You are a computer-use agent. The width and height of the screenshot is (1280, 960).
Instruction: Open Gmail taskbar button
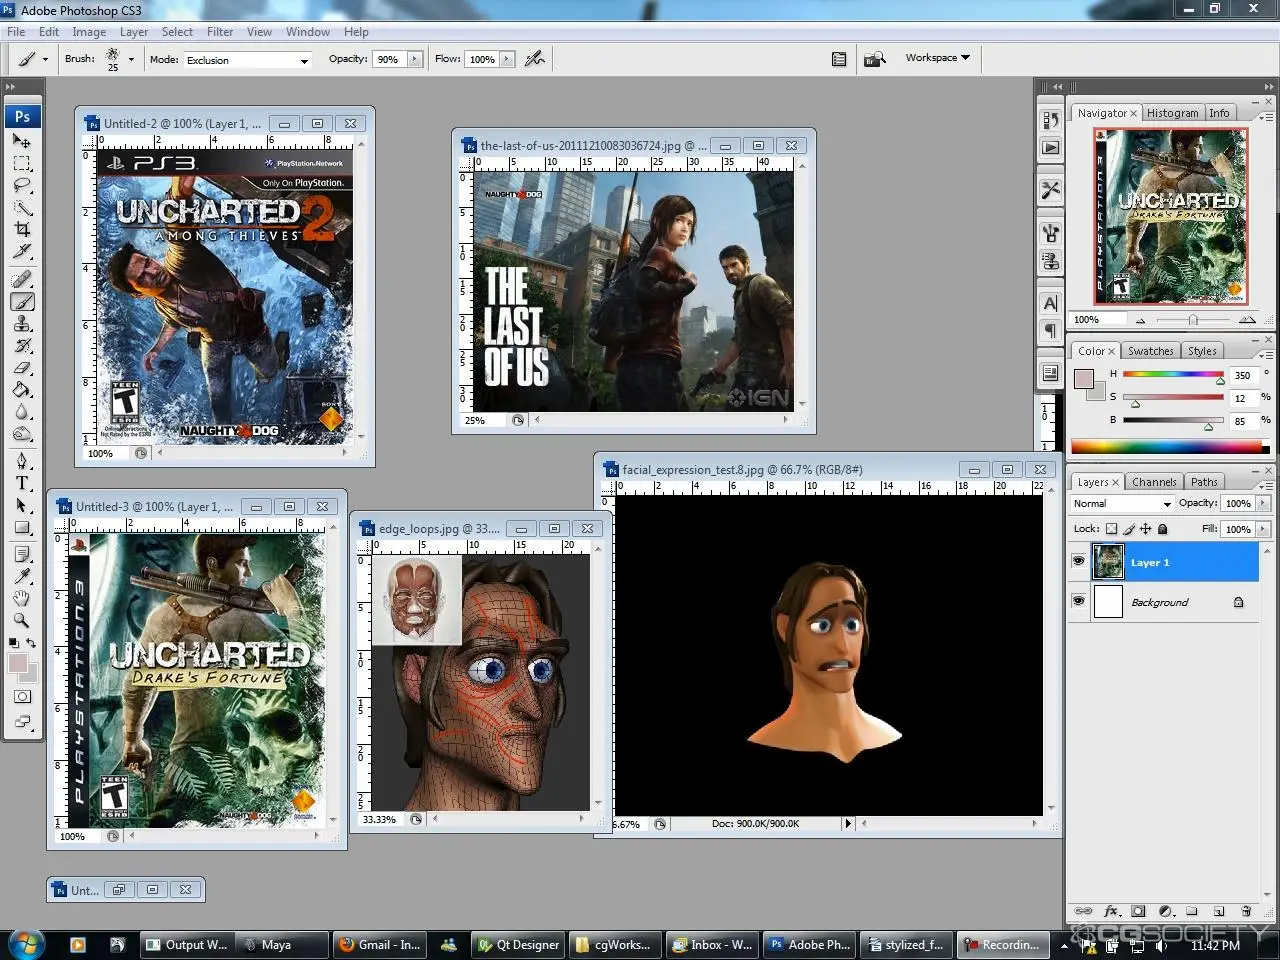[379, 944]
